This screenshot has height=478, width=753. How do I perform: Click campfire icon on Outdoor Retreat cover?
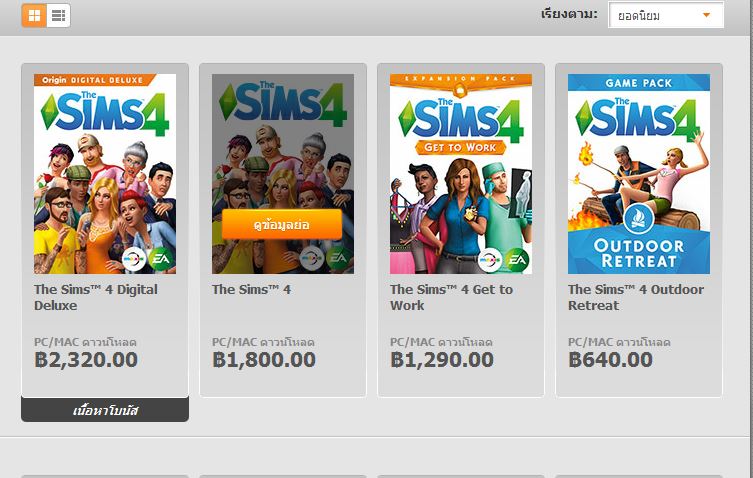[639, 219]
